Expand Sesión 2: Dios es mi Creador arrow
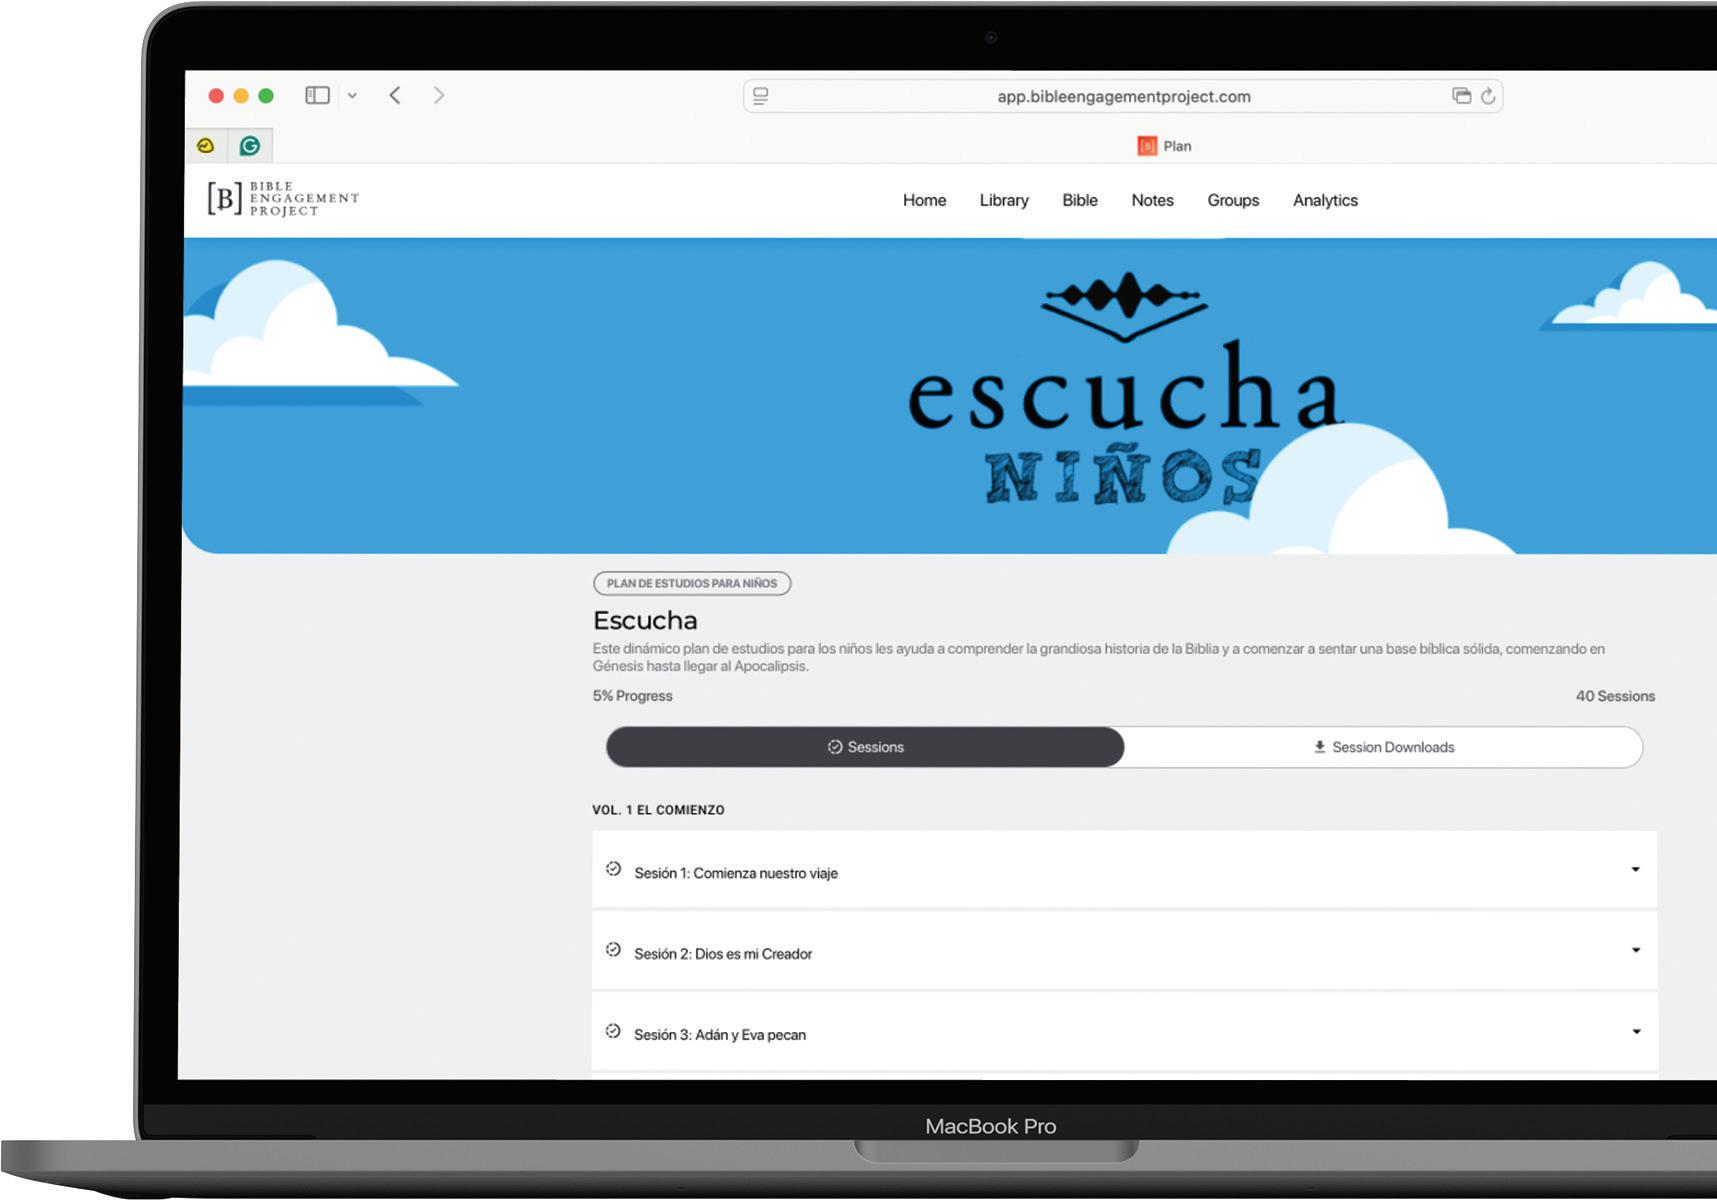Image resolution: width=1717 pixels, height=1200 pixels. (1636, 950)
